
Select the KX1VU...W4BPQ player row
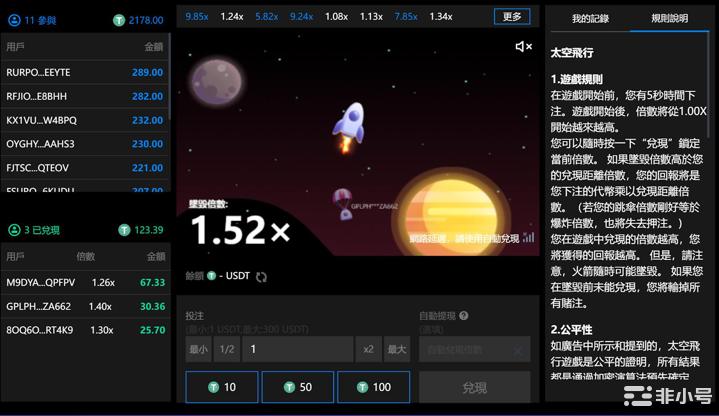click(85, 120)
